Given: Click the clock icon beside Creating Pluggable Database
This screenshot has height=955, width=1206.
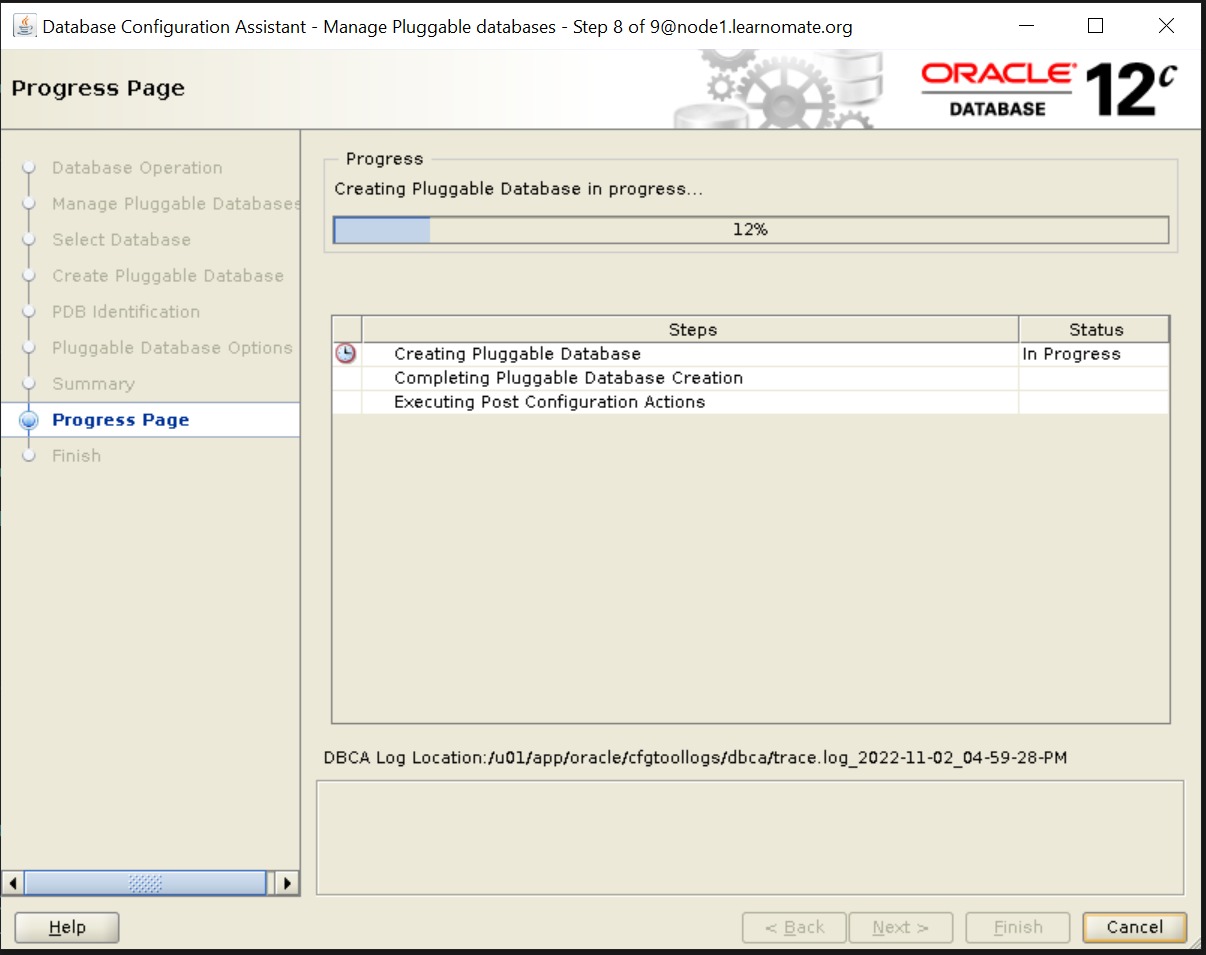Looking at the screenshot, I should tap(346, 354).
